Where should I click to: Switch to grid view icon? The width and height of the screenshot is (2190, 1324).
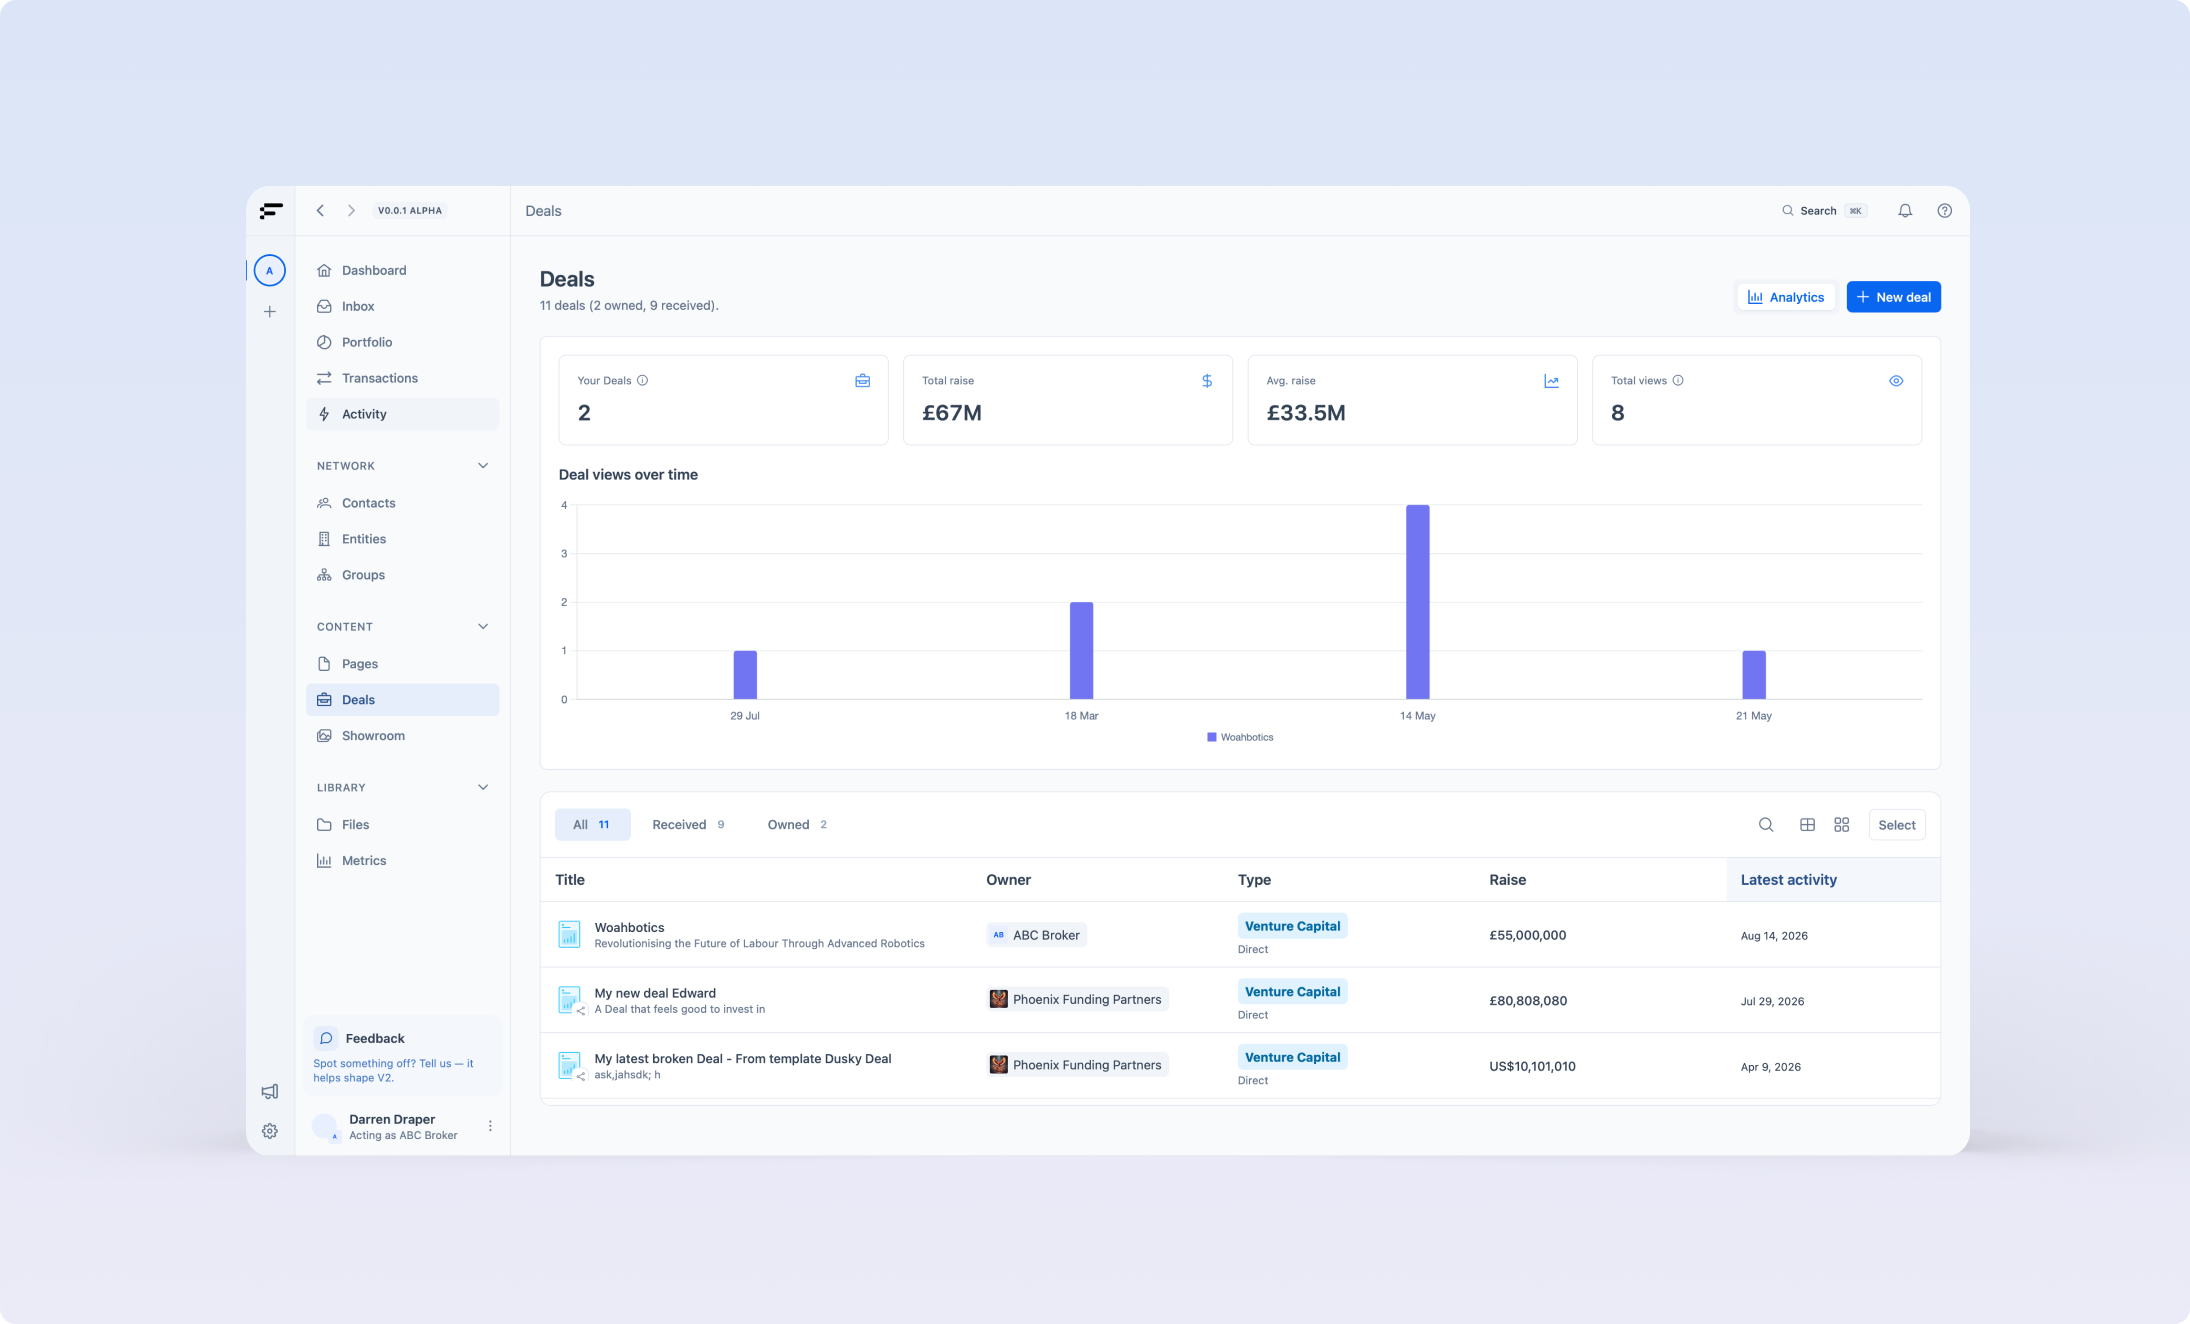[1842, 825]
